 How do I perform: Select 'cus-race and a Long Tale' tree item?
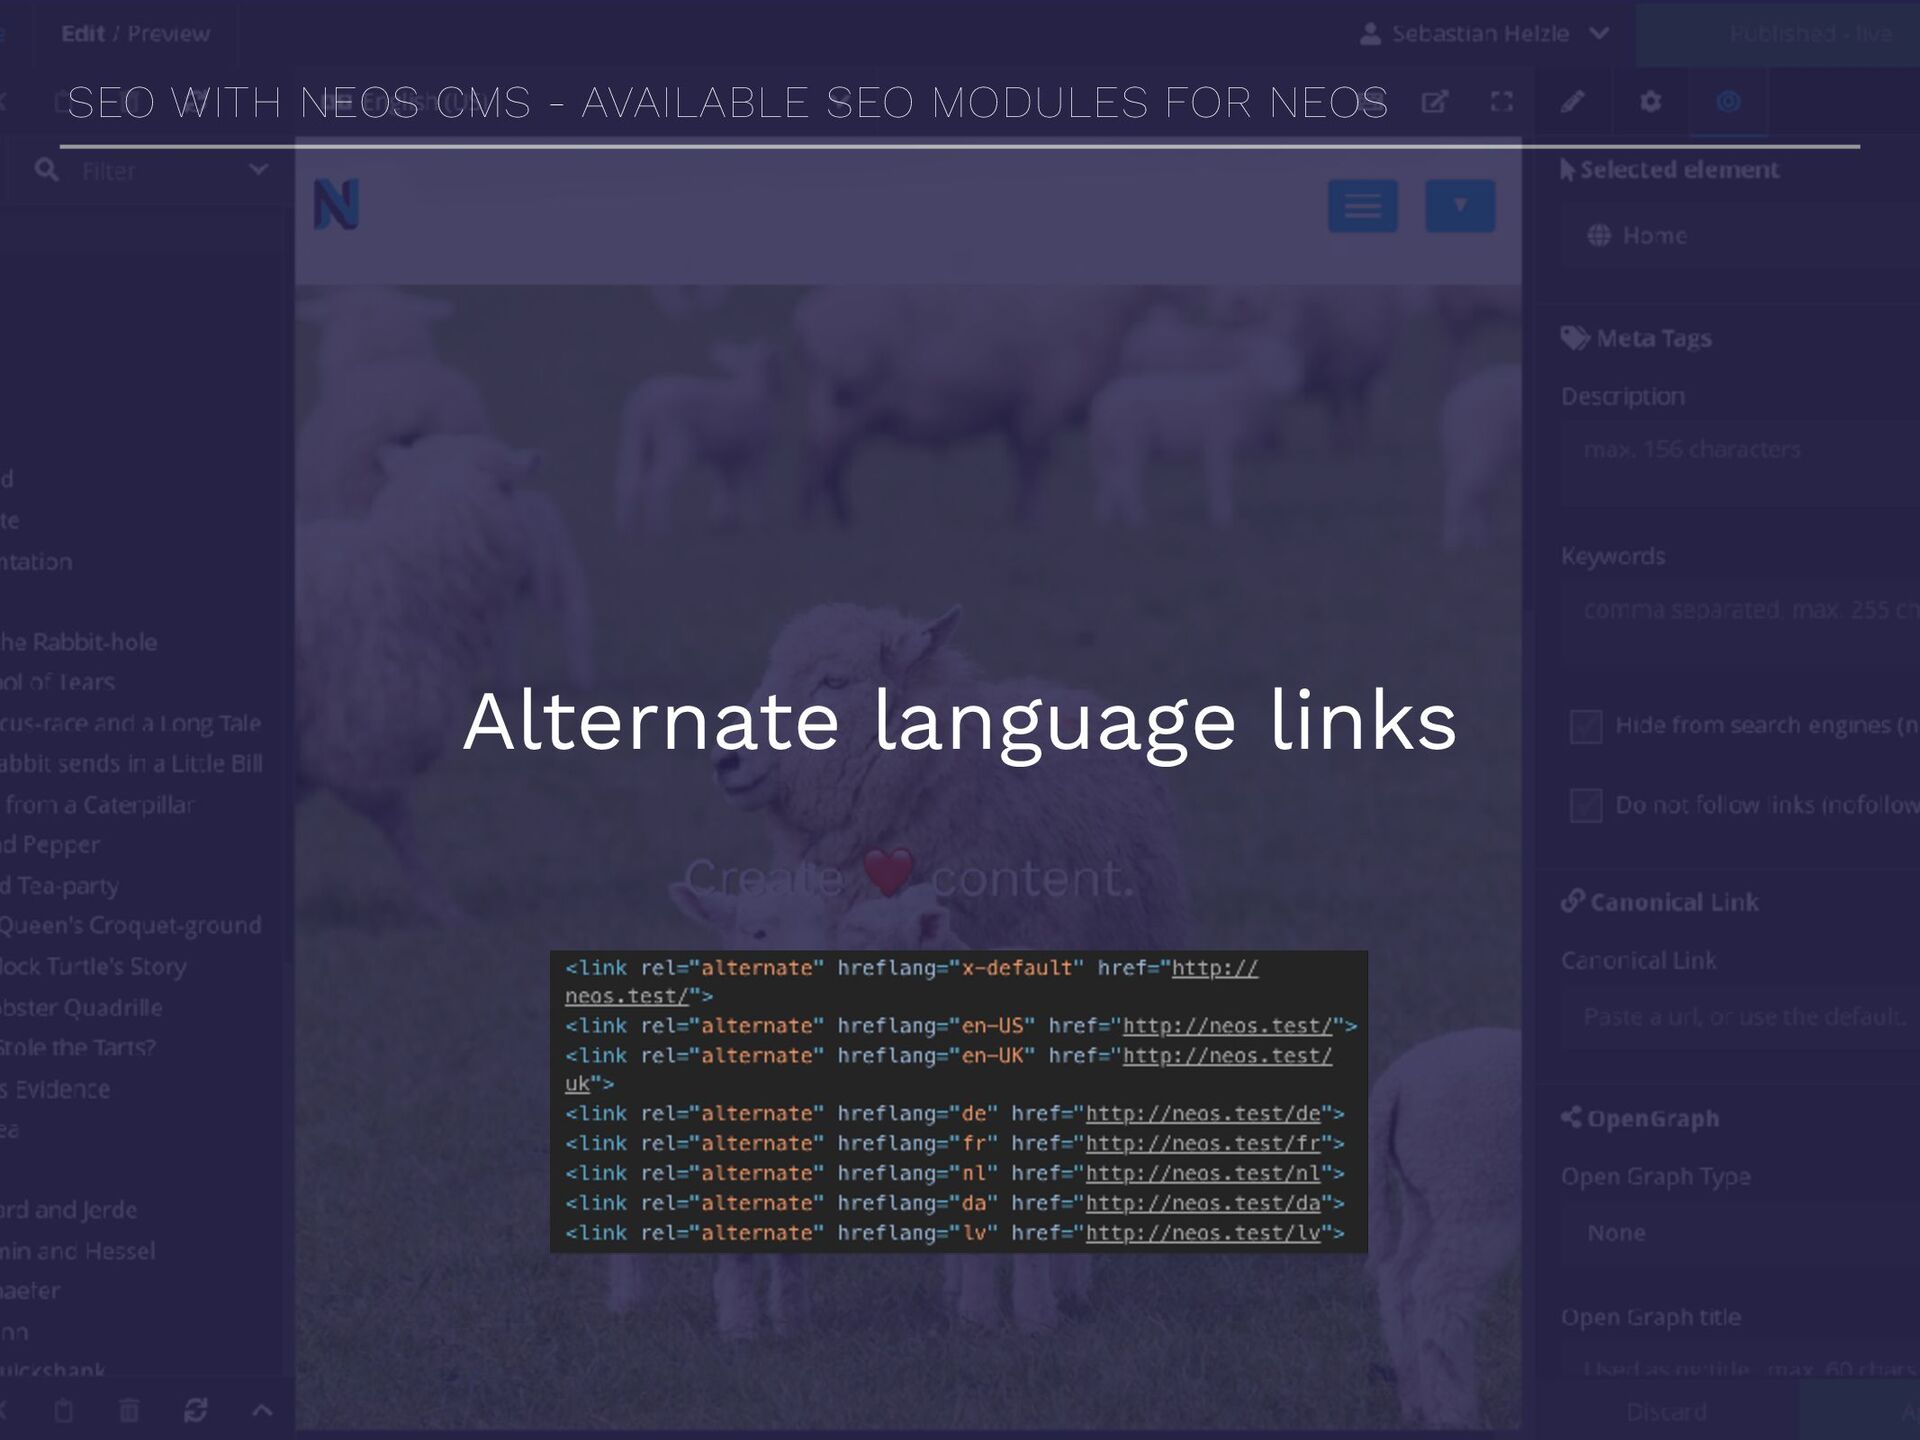coord(131,723)
